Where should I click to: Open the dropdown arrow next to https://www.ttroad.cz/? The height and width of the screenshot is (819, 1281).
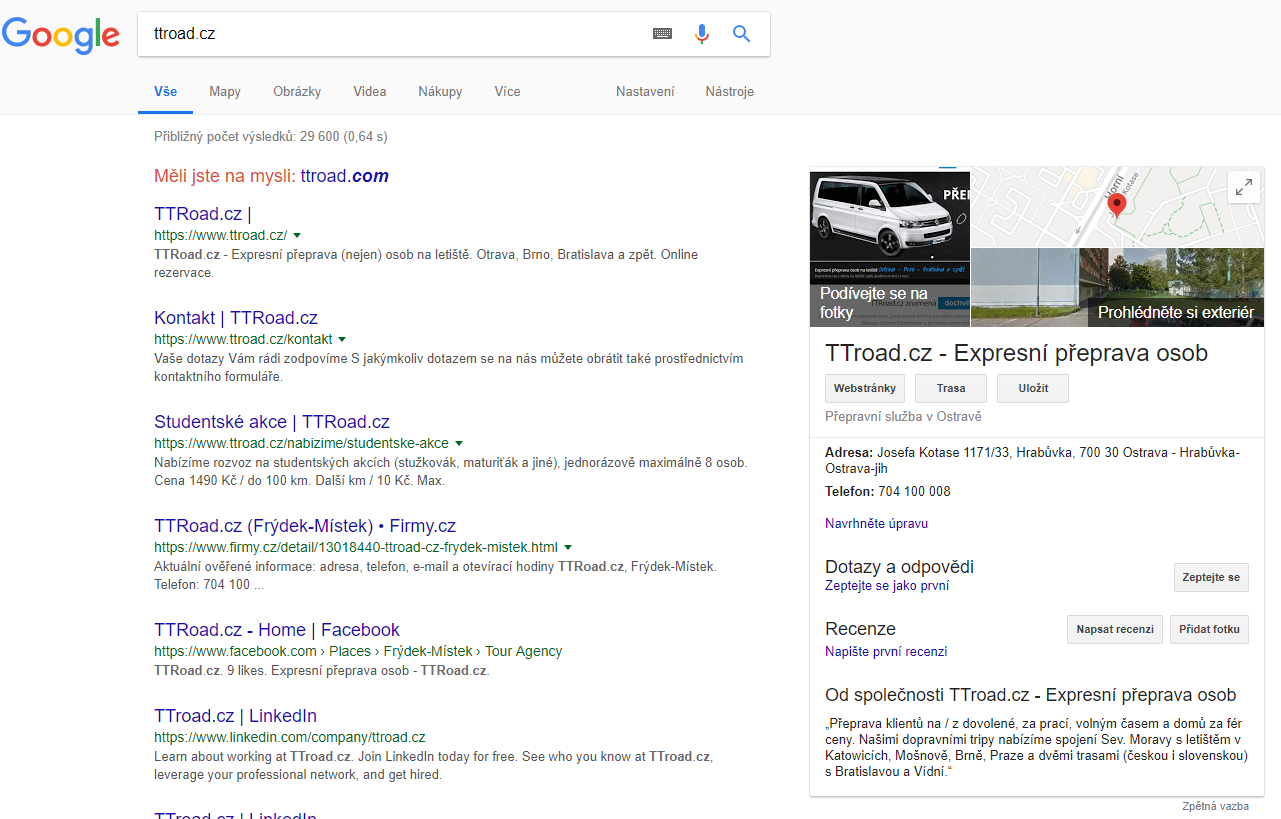pos(297,236)
